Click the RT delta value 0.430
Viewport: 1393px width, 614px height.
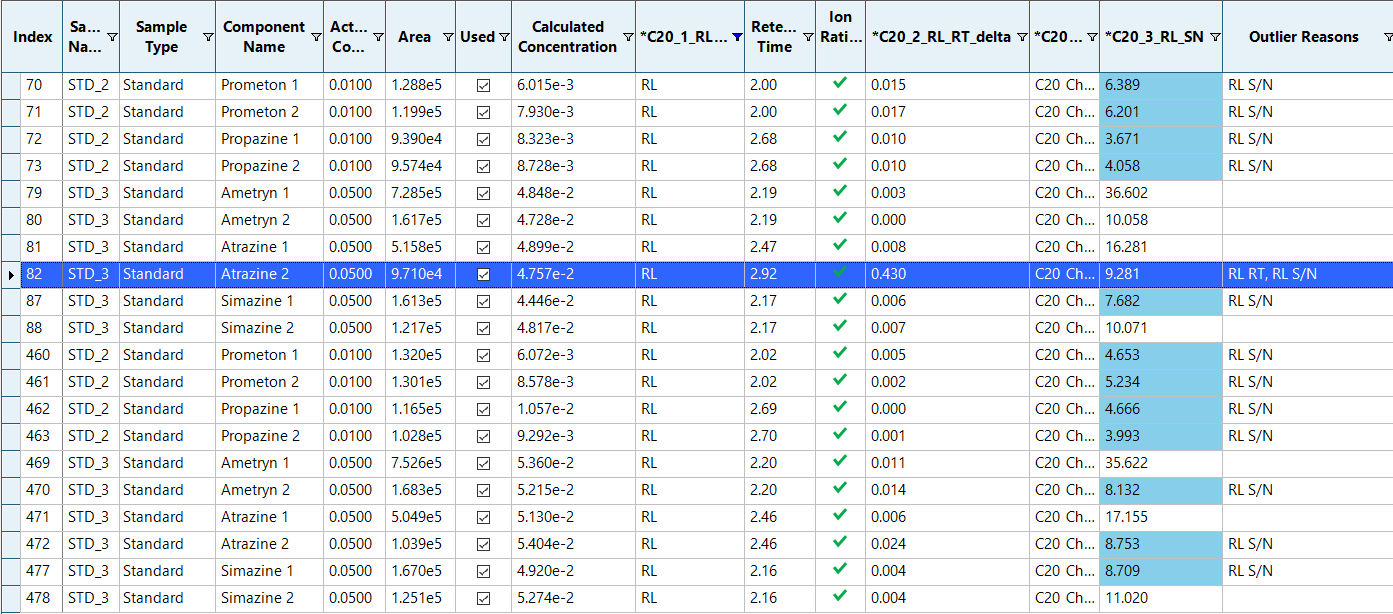click(889, 274)
